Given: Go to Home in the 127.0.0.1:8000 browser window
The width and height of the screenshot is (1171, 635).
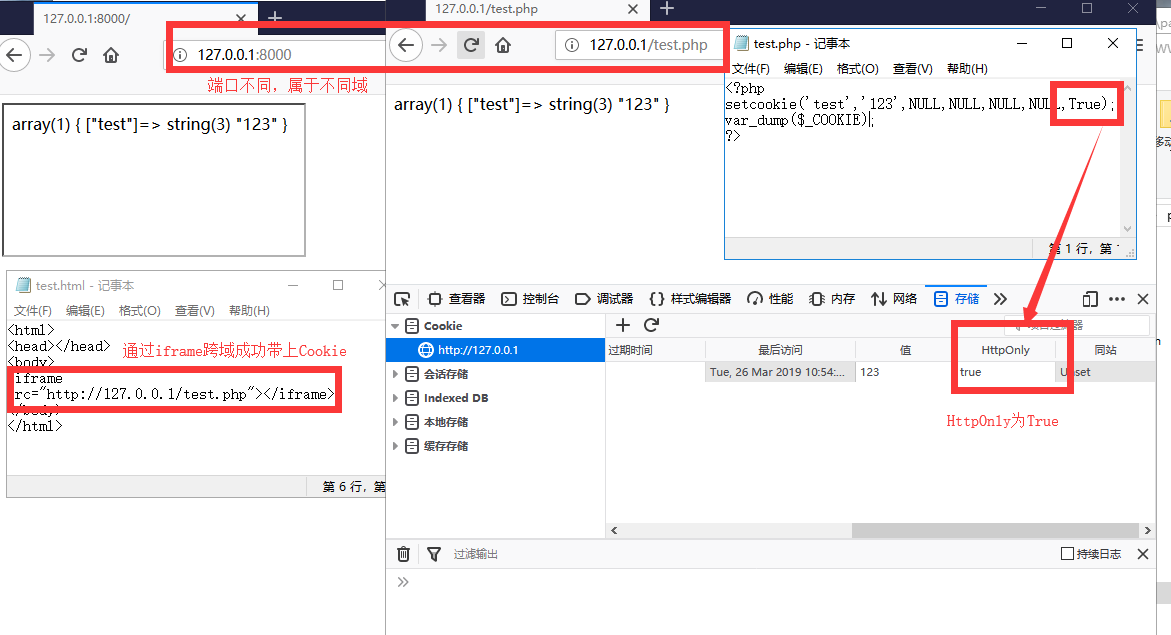Looking at the screenshot, I should 111,55.
